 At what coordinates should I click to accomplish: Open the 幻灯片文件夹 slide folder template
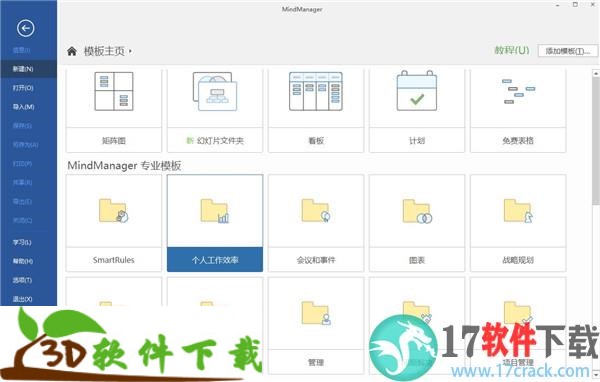click(x=215, y=111)
